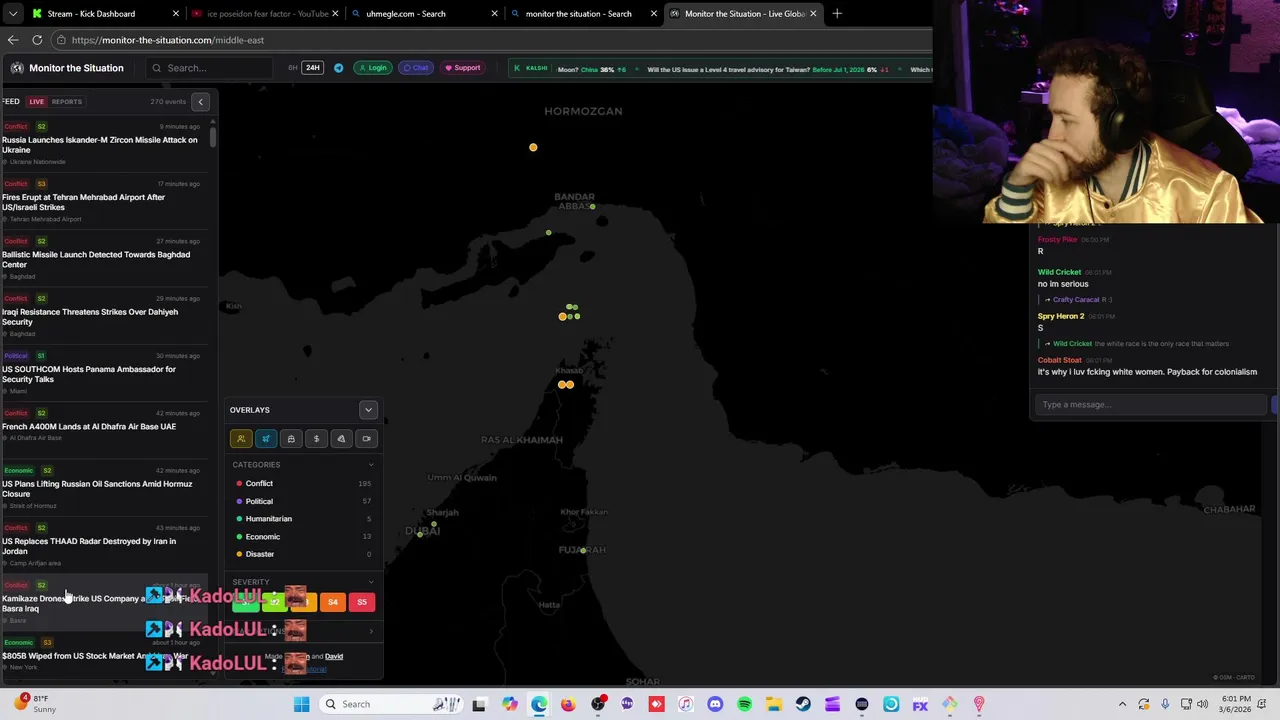The width and height of the screenshot is (1280, 720).
Task: Click the orange map marker below Hormozgan label
Action: coord(533,147)
